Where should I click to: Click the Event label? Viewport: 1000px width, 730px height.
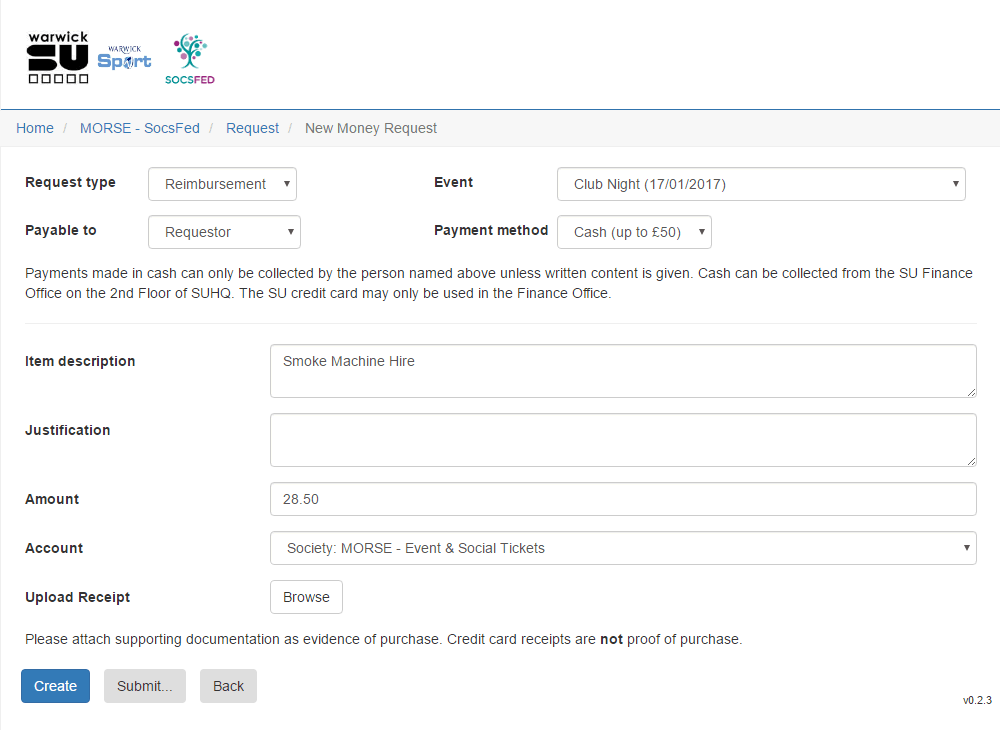(x=453, y=182)
